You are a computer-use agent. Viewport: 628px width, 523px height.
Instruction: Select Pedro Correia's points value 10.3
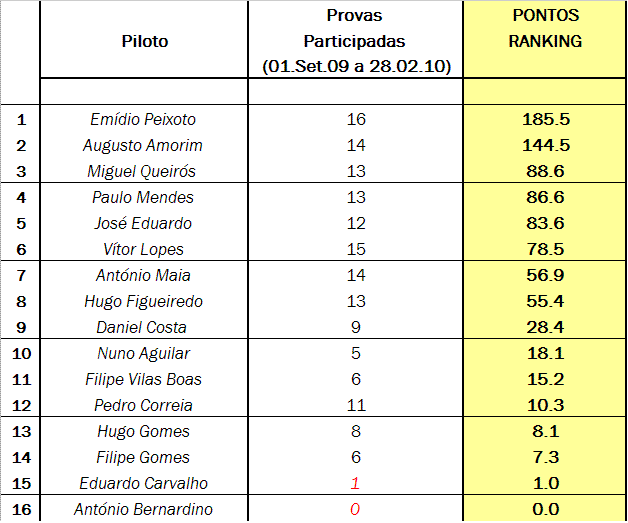(x=545, y=405)
